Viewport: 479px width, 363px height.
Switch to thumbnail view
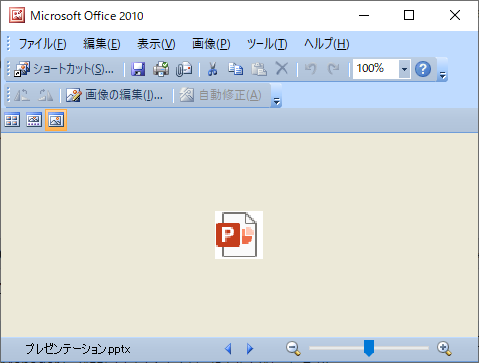coord(12,120)
